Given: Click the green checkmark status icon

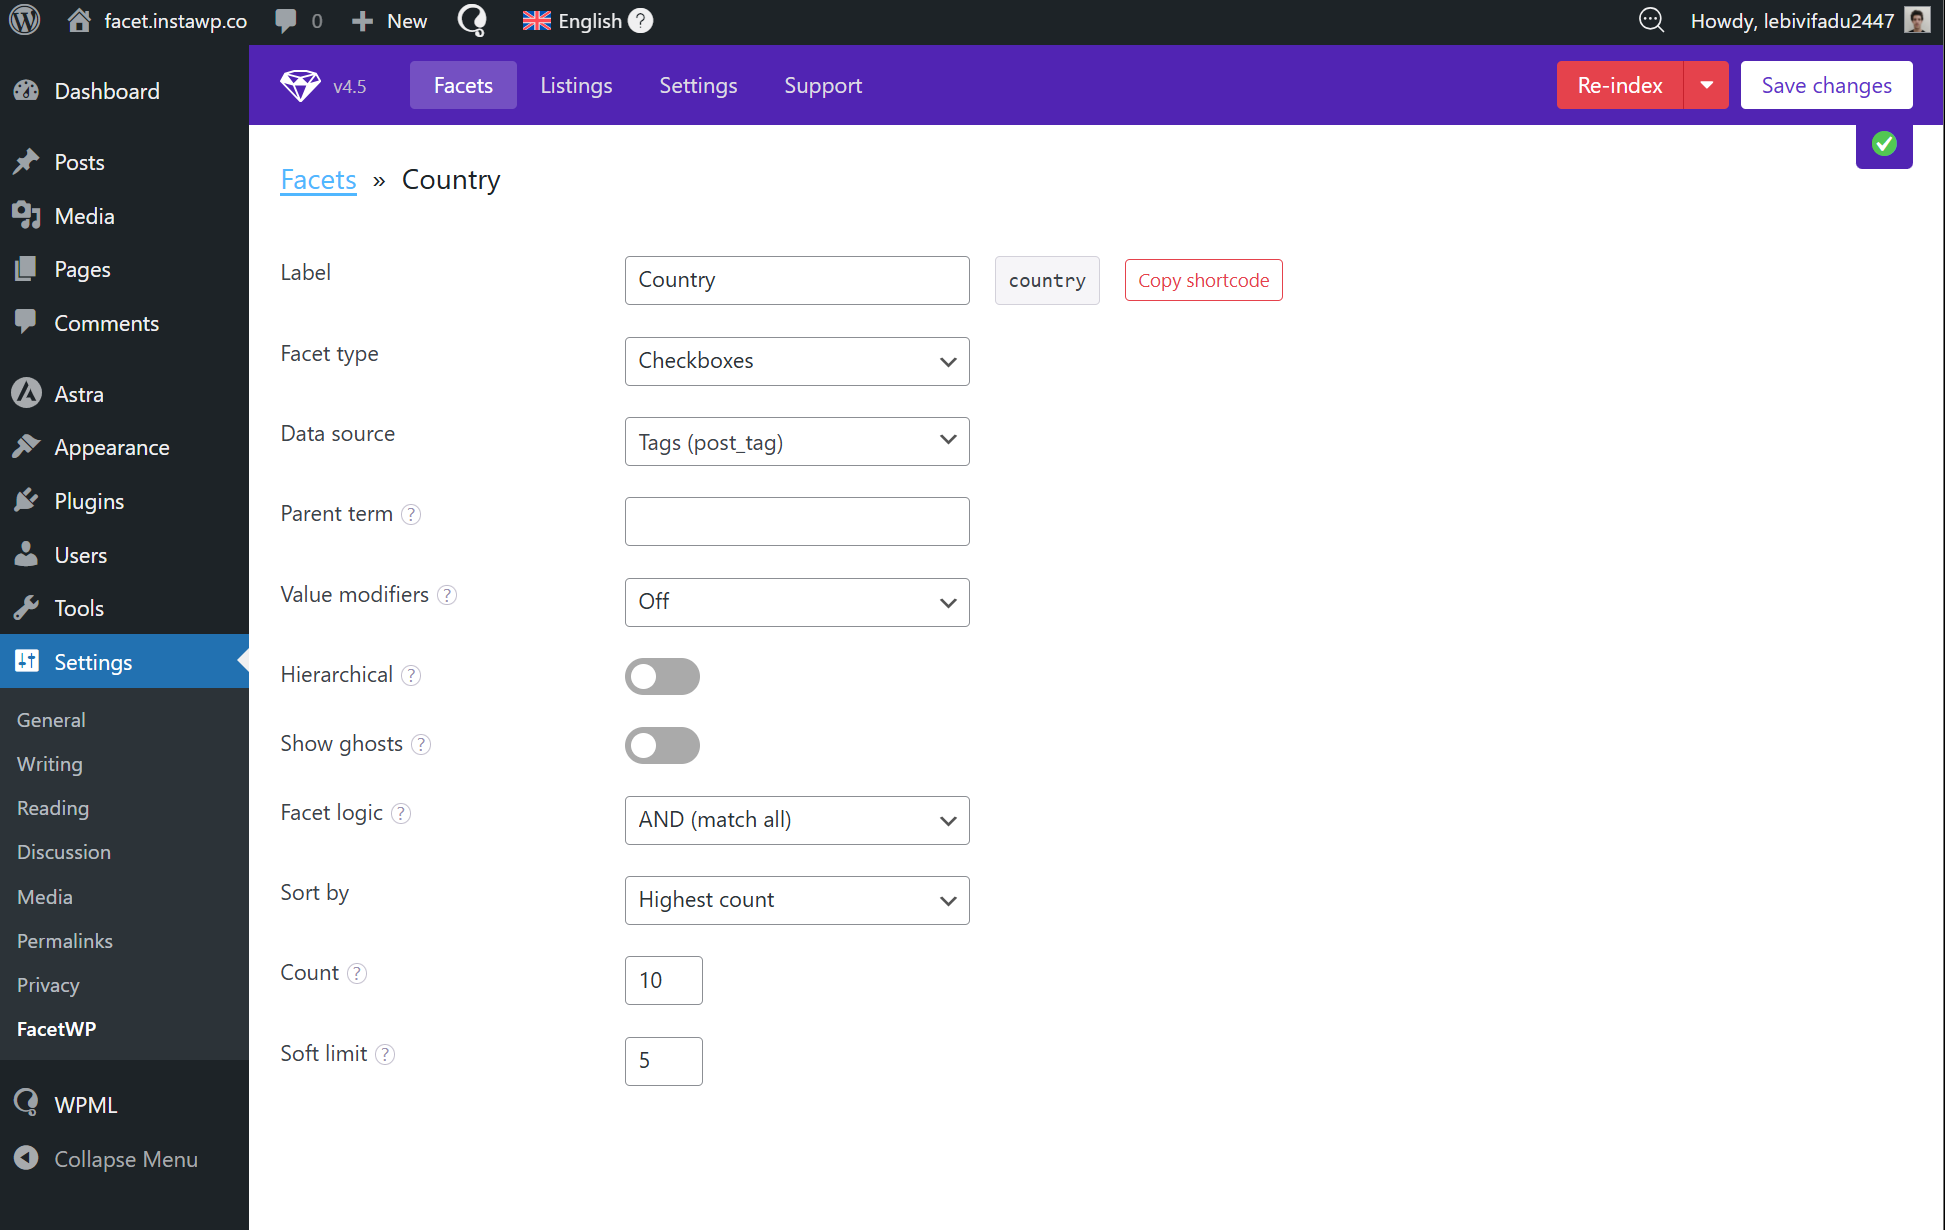Looking at the screenshot, I should [x=1884, y=144].
